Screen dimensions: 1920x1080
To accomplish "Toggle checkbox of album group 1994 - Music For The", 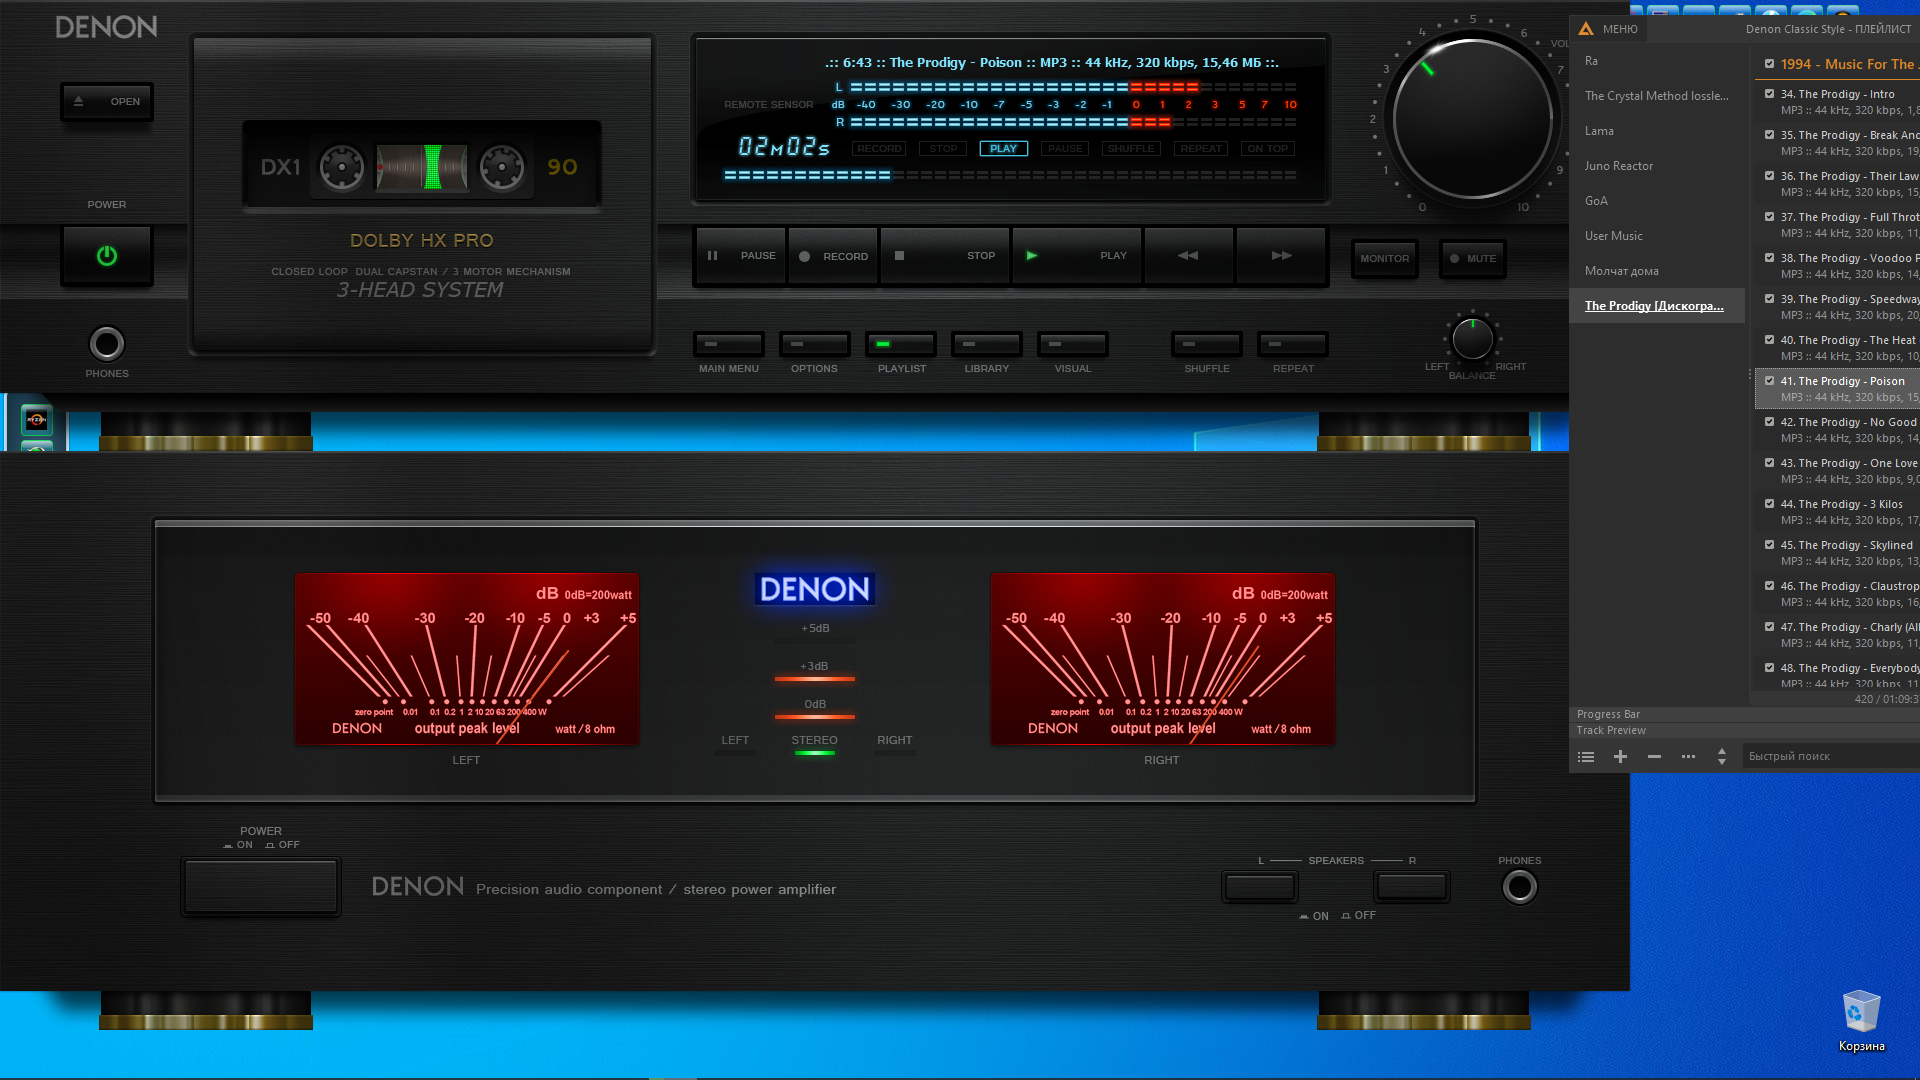I will pyautogui.click(x=1770, y=64).
